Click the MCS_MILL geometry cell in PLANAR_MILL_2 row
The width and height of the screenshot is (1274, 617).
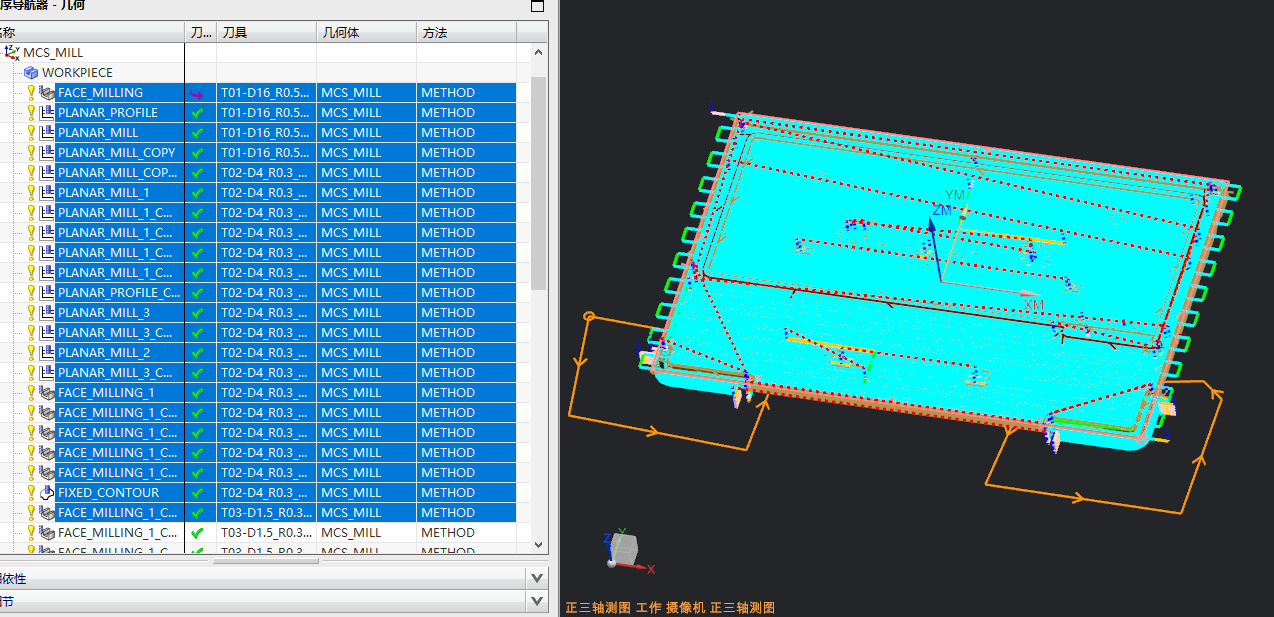[x=366, y=352]
